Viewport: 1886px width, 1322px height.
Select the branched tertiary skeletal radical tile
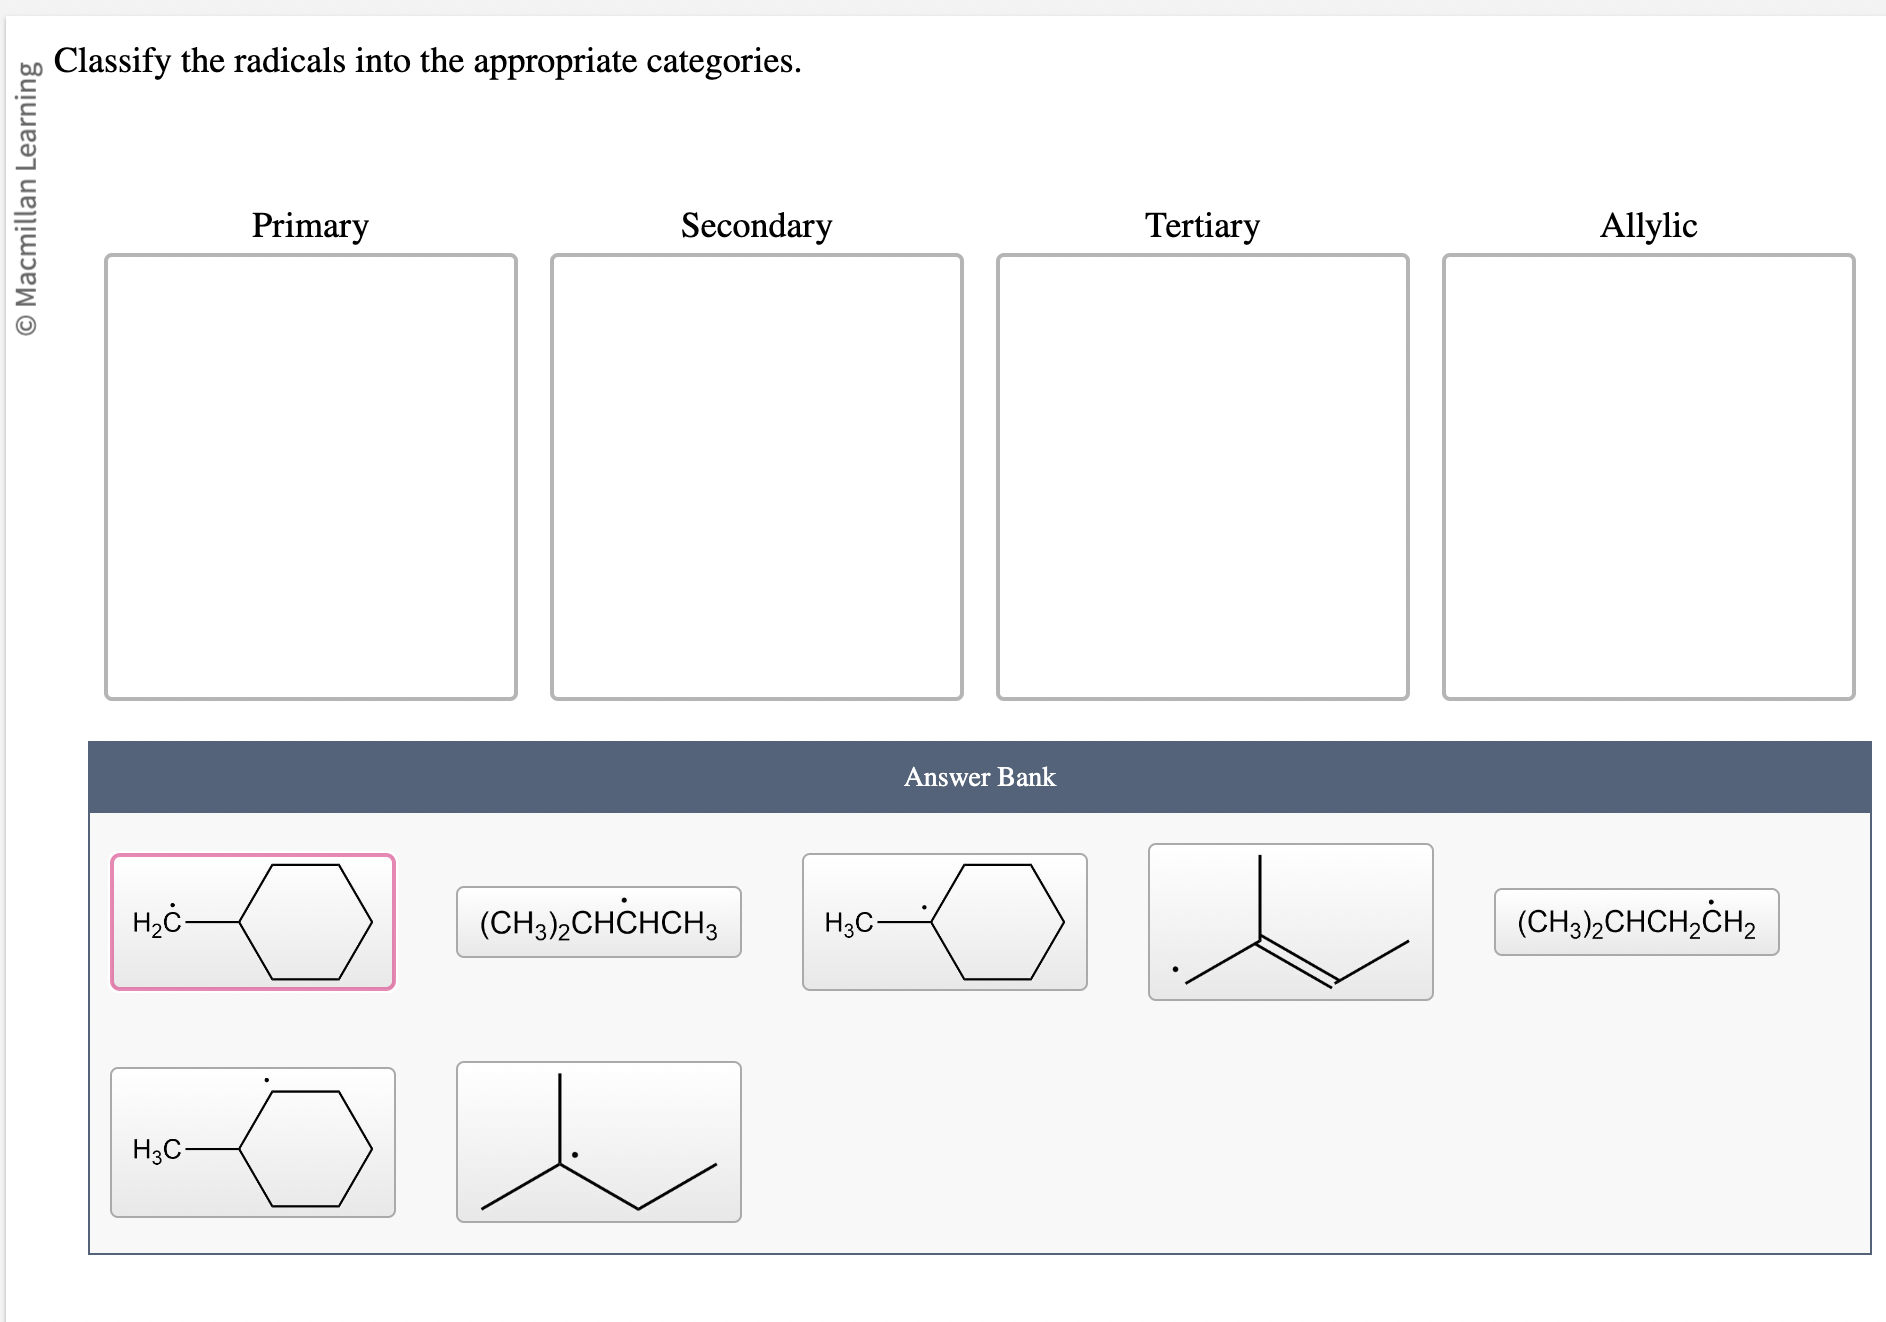coord(598,1142)
